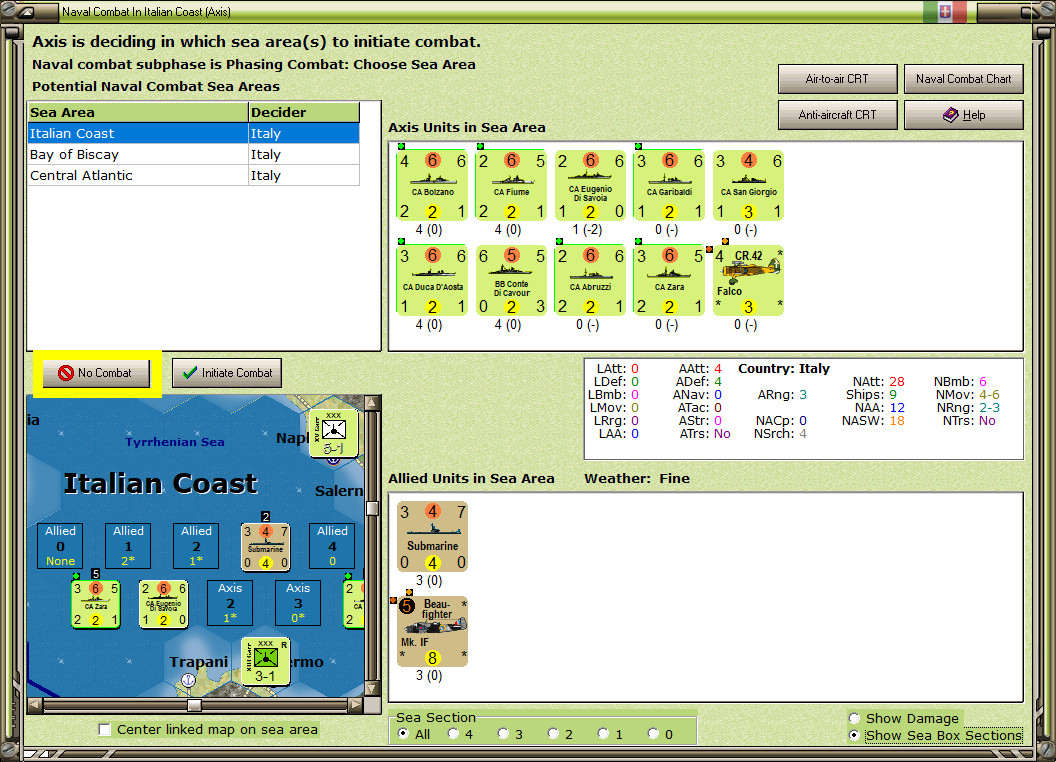Click the Axis 2 sea box section
The height and width of the screenshot is (762, 1056).
pos(230,603)
